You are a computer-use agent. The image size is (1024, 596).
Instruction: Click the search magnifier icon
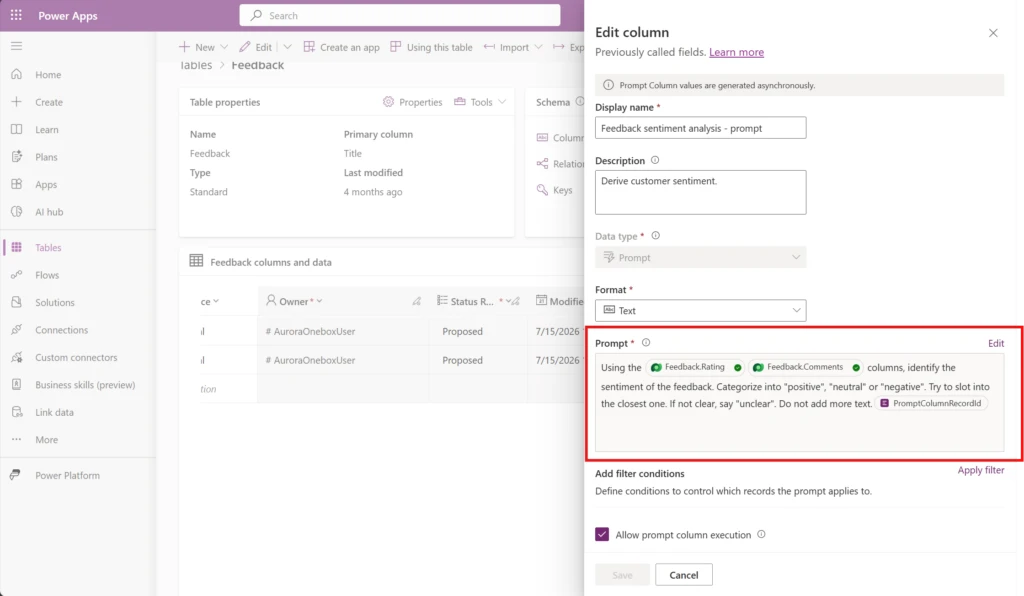click(x=256, y=15)
